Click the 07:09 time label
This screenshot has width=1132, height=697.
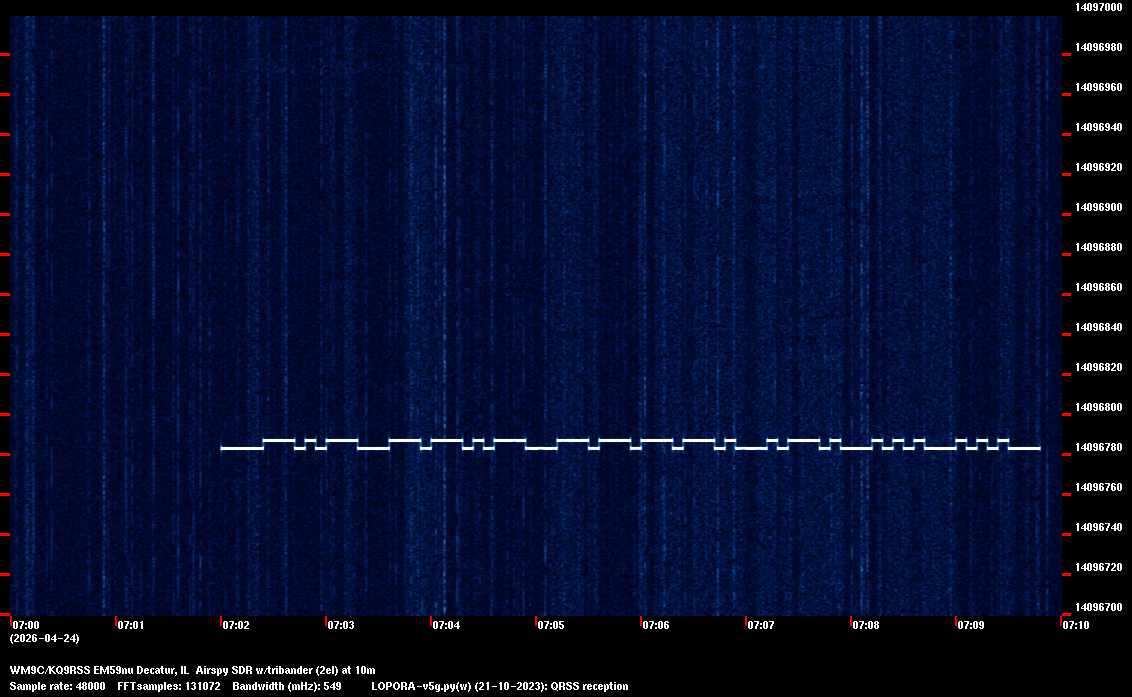pos(971,625)
